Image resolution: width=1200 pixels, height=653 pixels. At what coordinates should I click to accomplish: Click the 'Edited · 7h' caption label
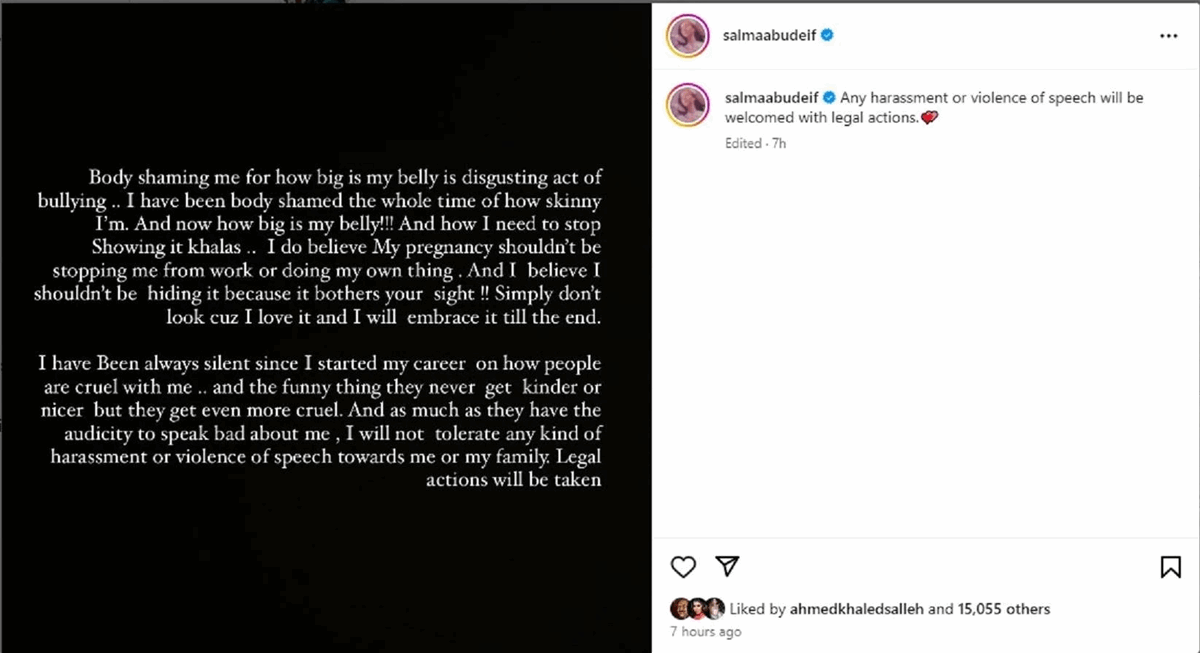(755, 143)
